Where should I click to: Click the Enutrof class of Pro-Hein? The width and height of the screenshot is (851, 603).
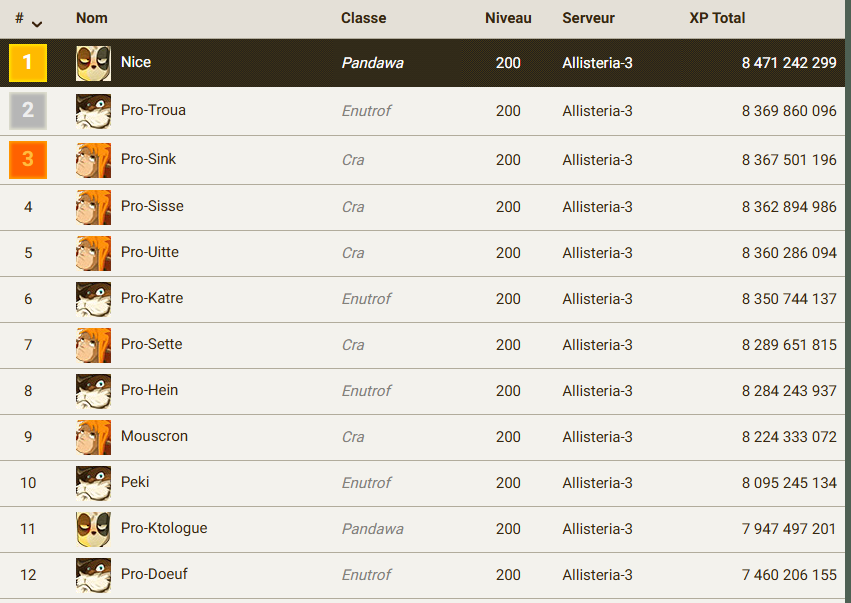coord(366,391)
